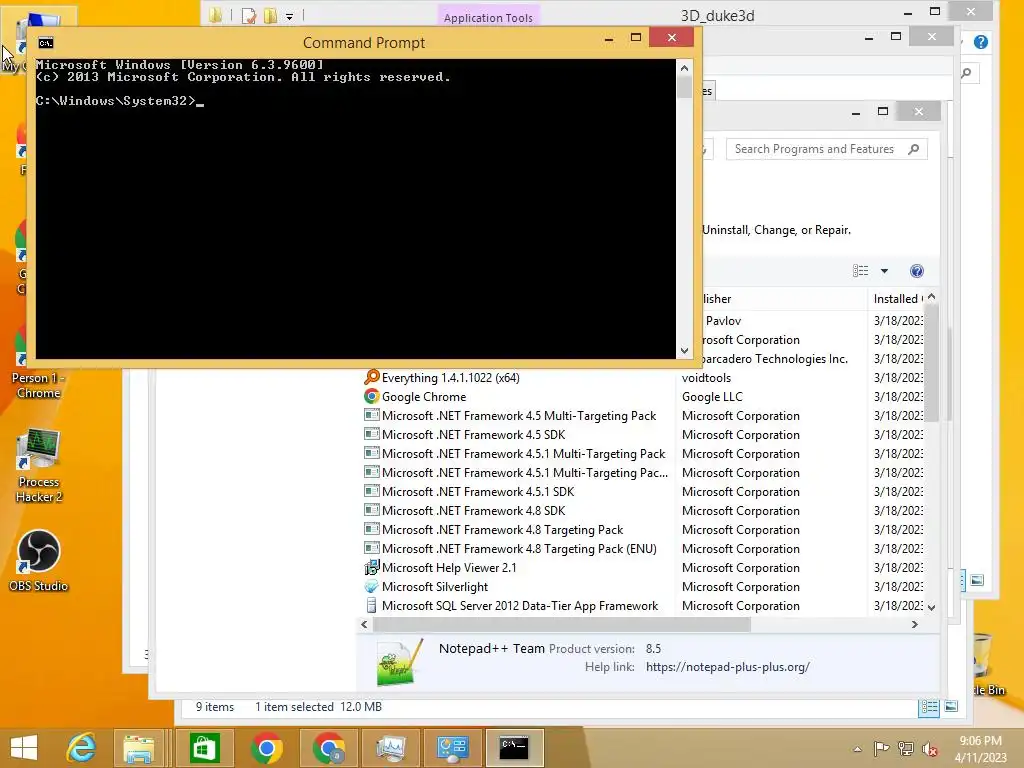The image size is (1024, 768).
Task: Select the Google Chrome program entry
Action: pyautogui.click(x=424, y=396)
